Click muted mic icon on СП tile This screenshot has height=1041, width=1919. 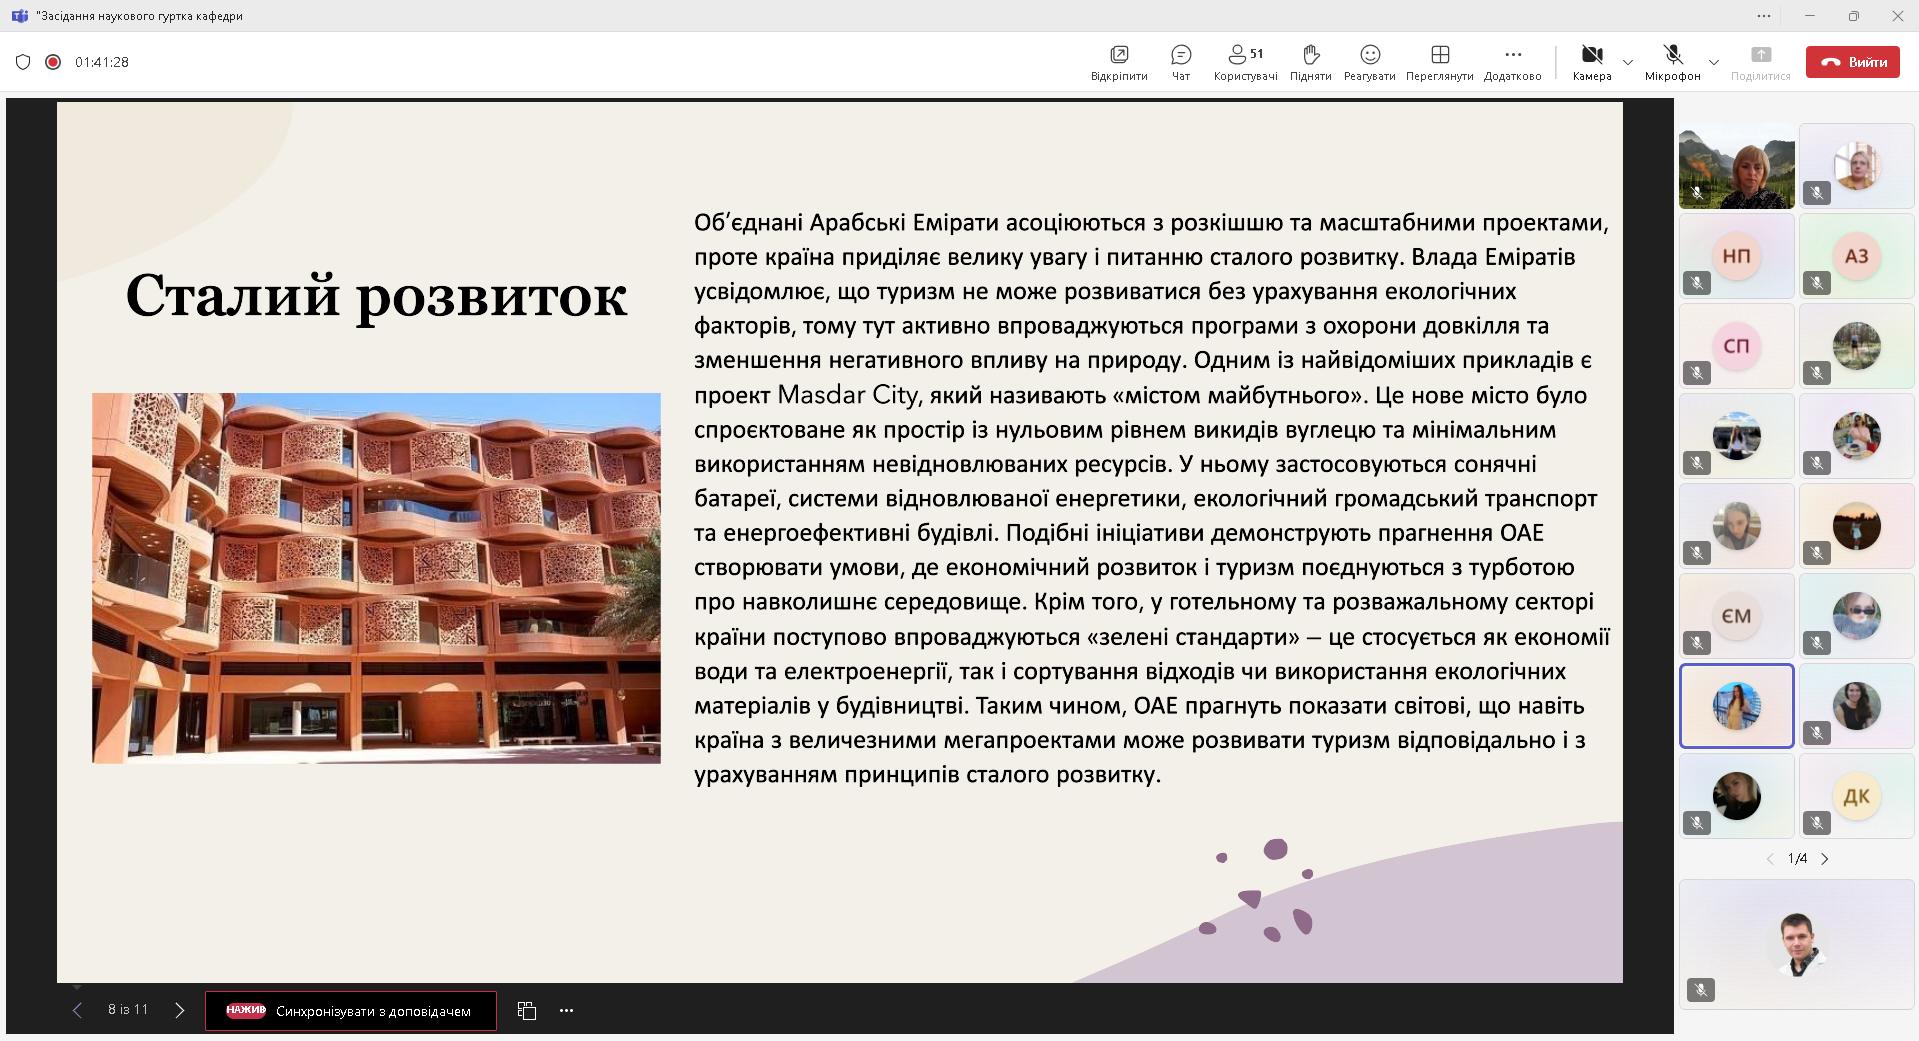tap(1697, 373)
